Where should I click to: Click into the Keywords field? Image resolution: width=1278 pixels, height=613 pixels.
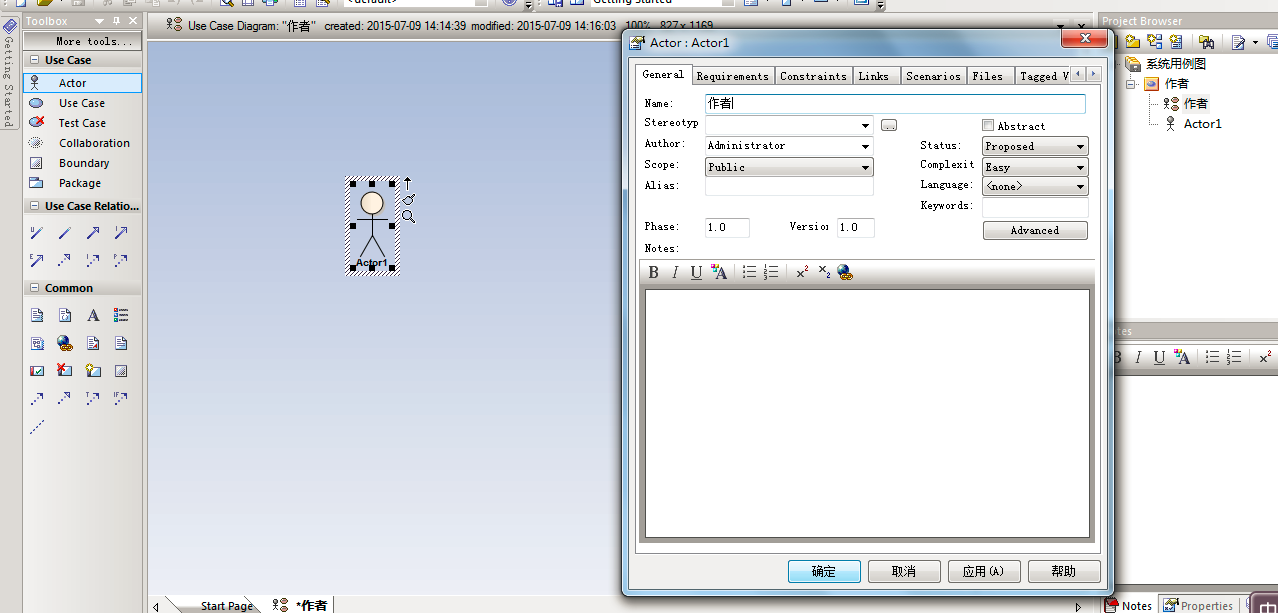[1035, 207]
